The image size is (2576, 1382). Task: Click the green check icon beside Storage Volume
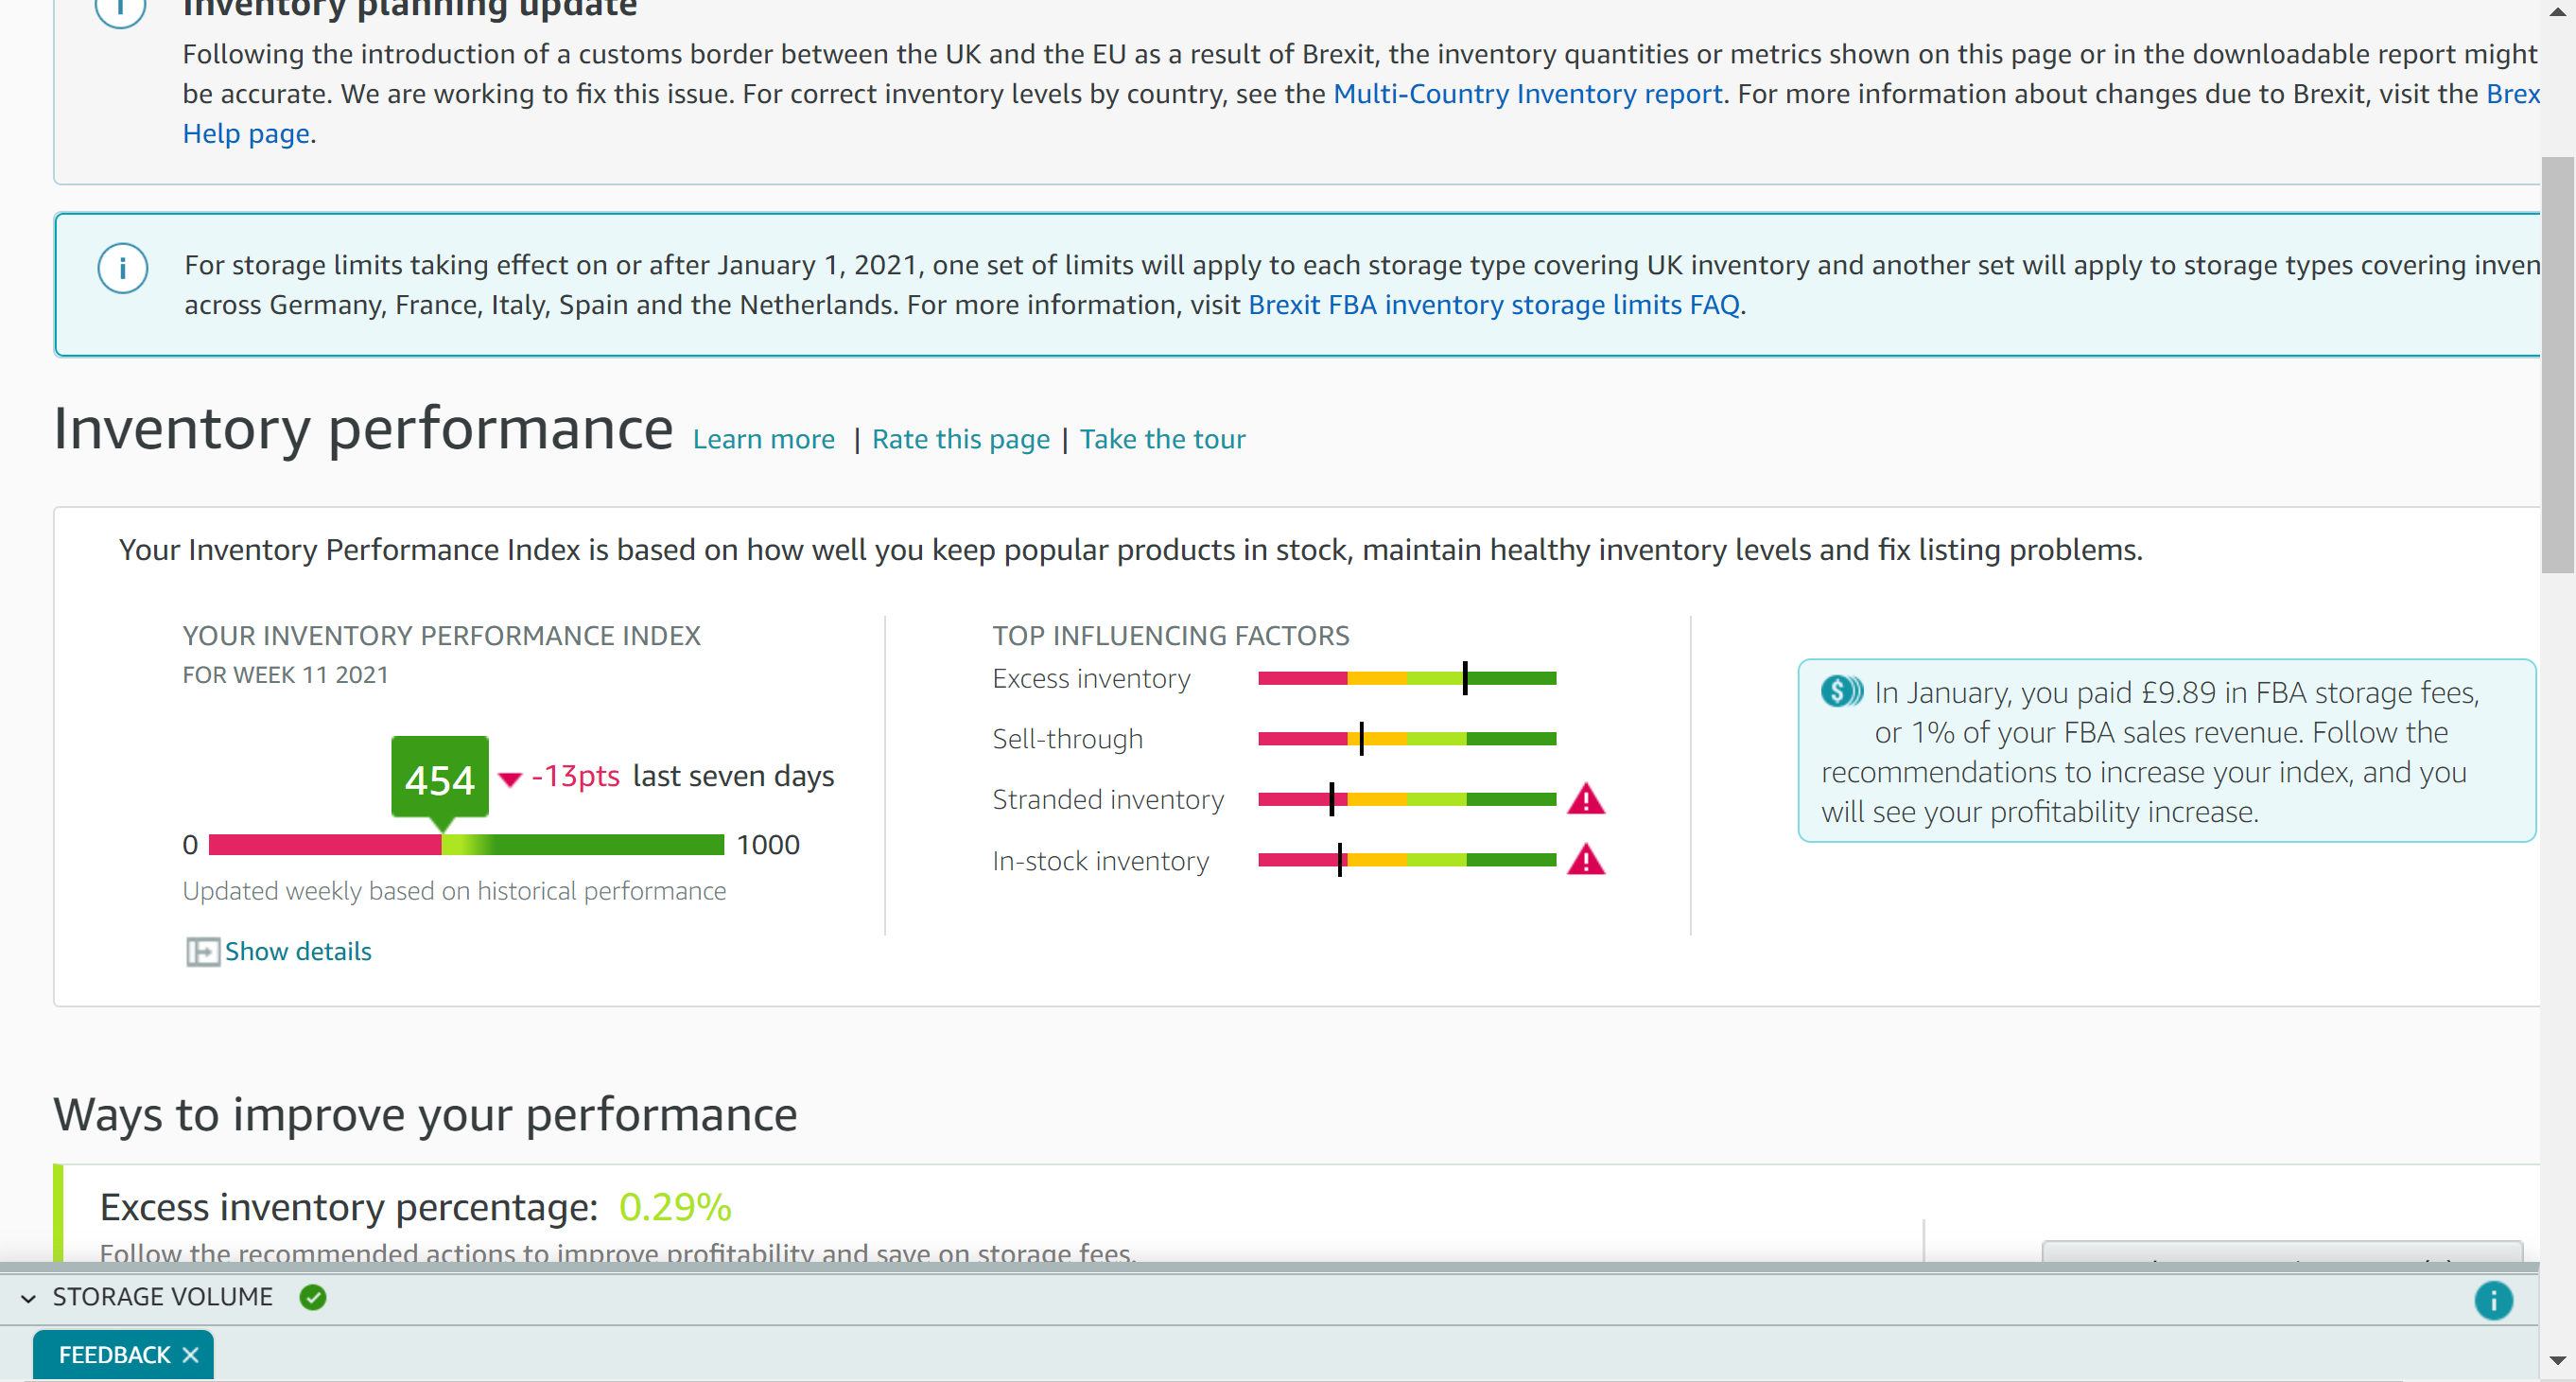pos(313,1297)
